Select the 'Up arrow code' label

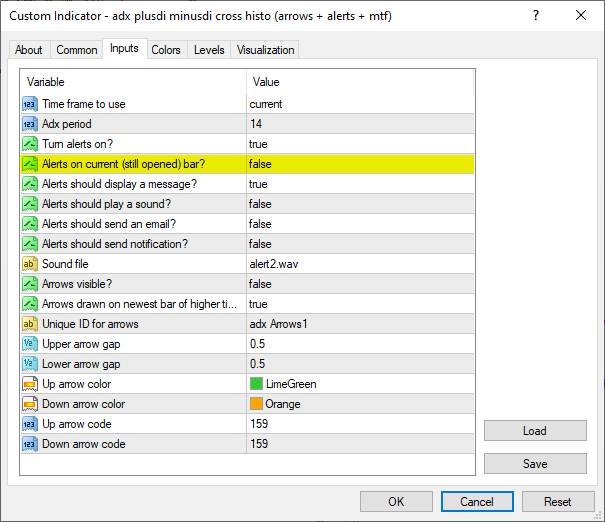coord(77,424)
